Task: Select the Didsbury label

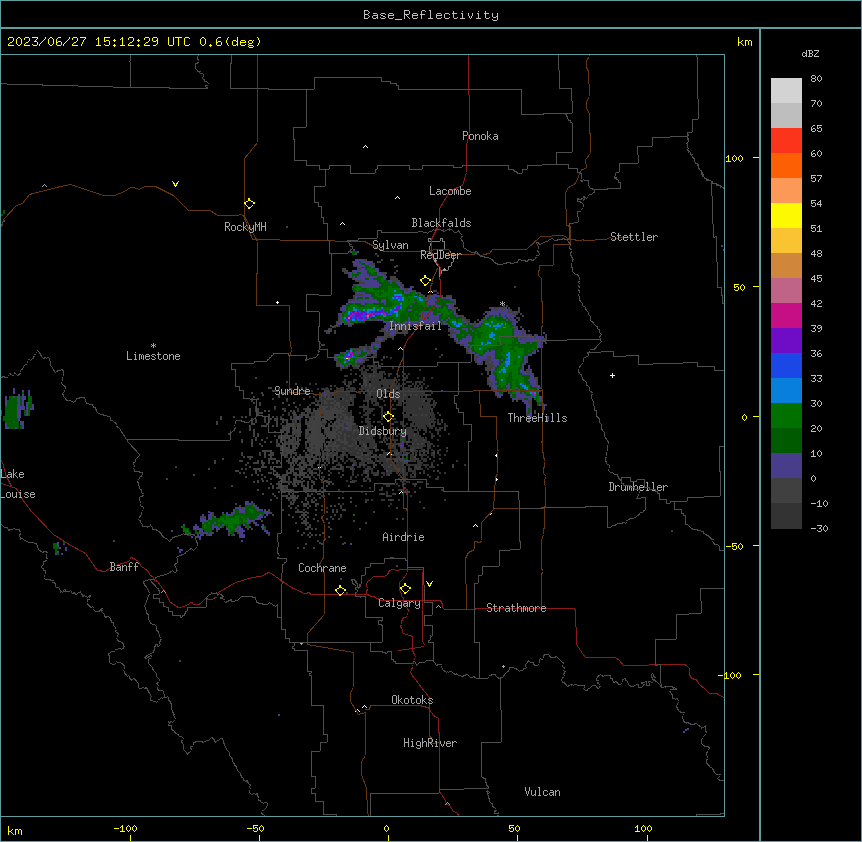Action: tap(383, 431)
